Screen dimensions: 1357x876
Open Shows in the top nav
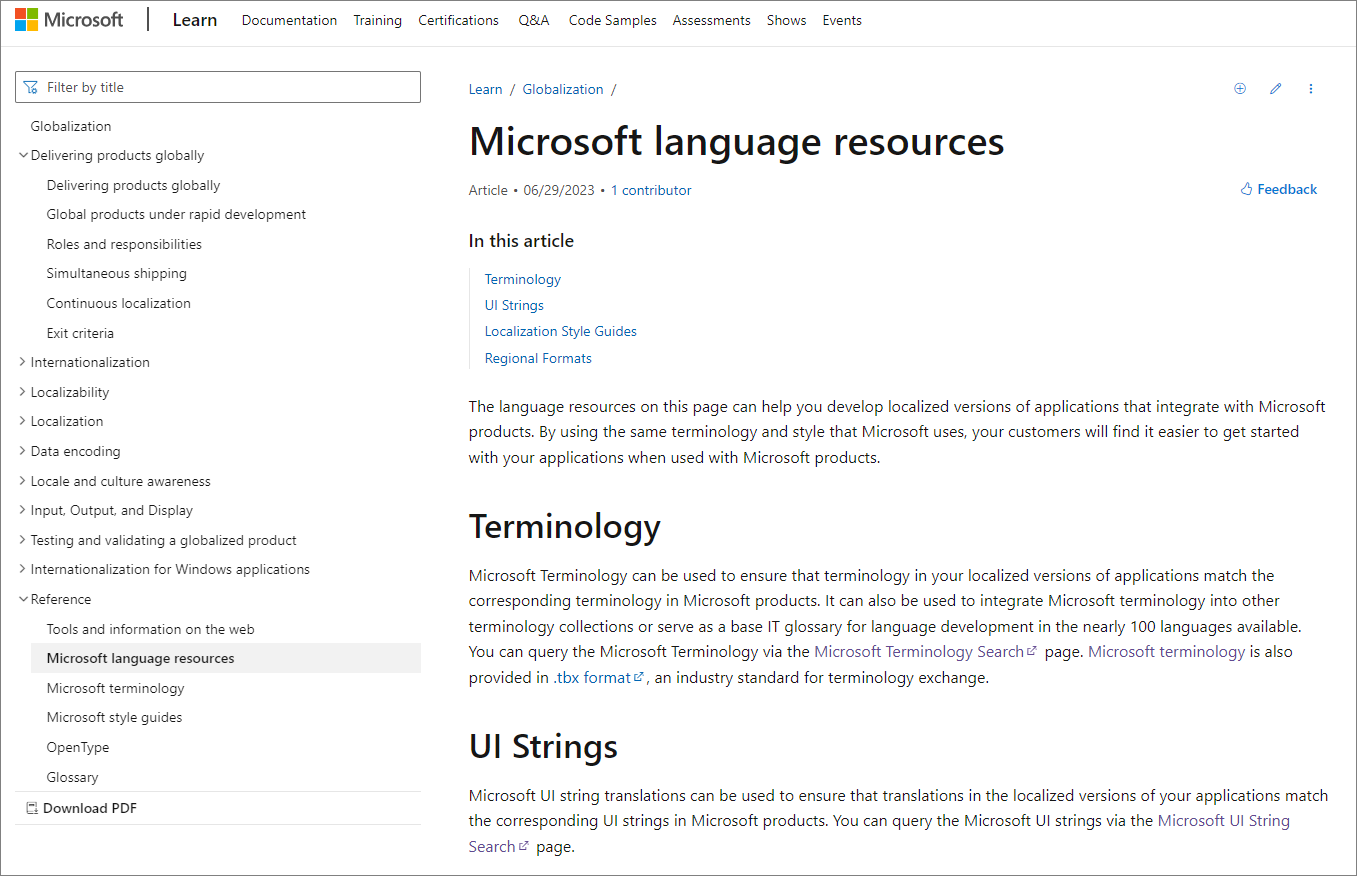point(787,20)
